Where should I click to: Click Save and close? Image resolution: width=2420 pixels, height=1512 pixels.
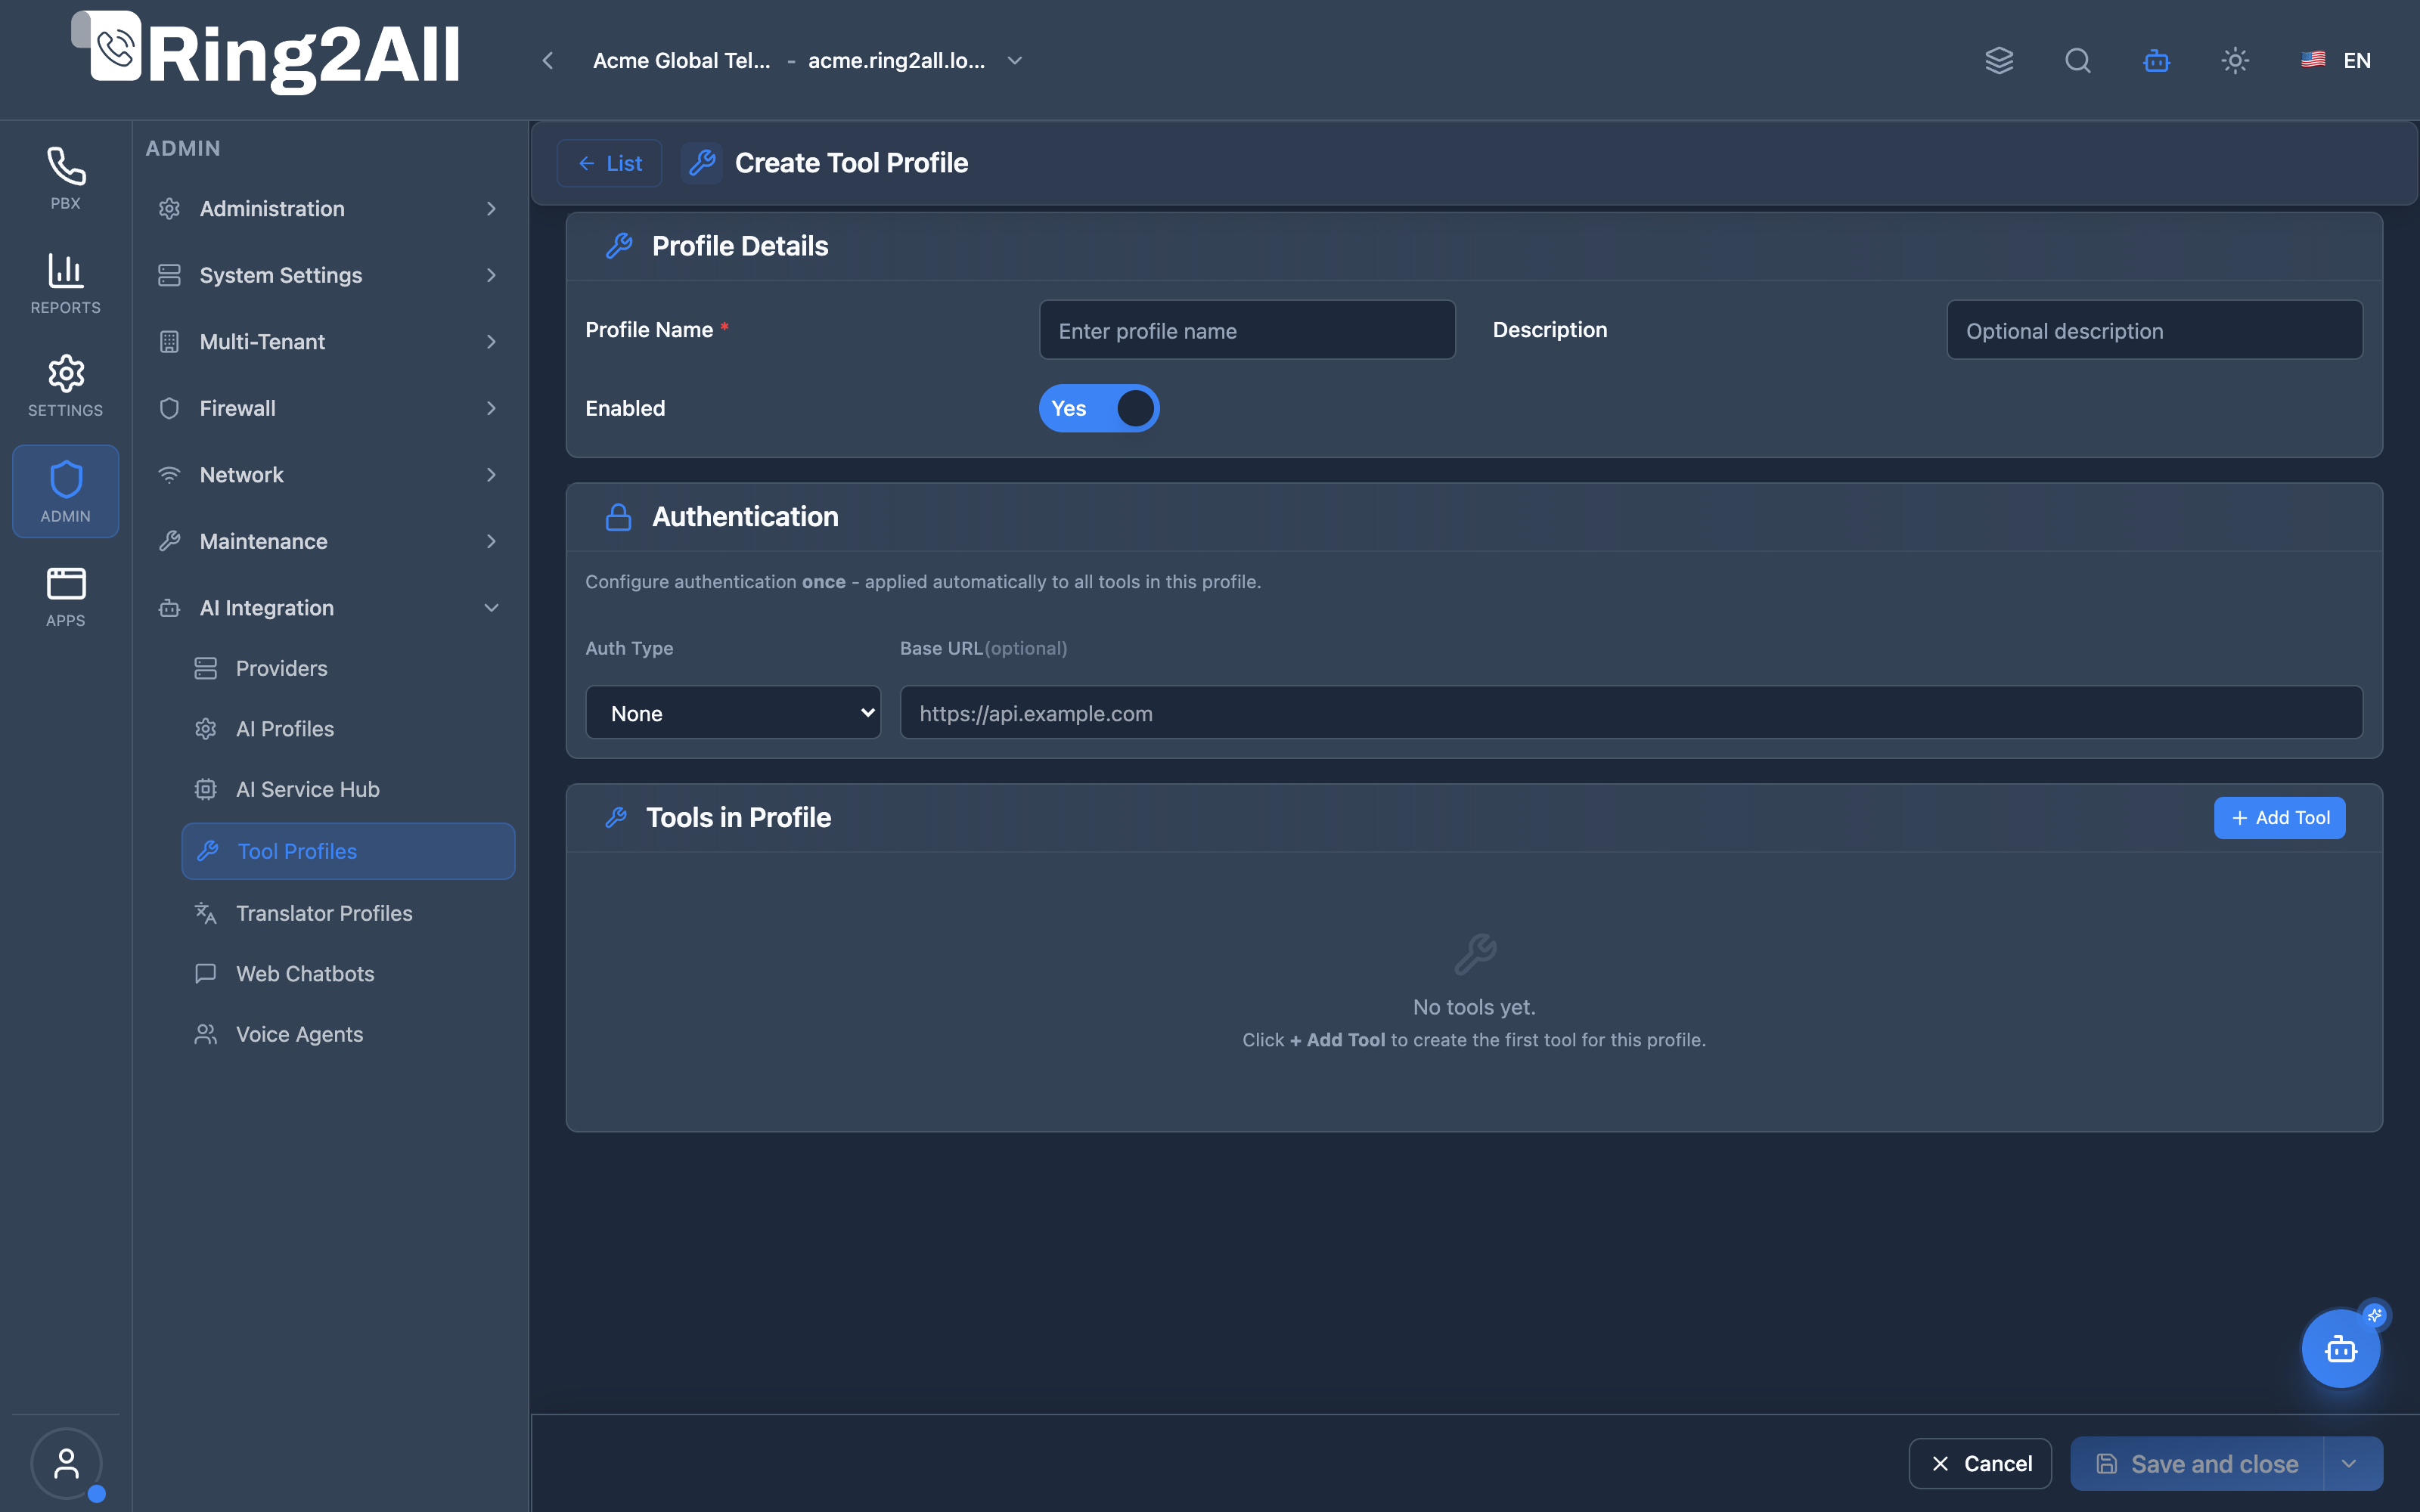[x=2197, y=1463]
